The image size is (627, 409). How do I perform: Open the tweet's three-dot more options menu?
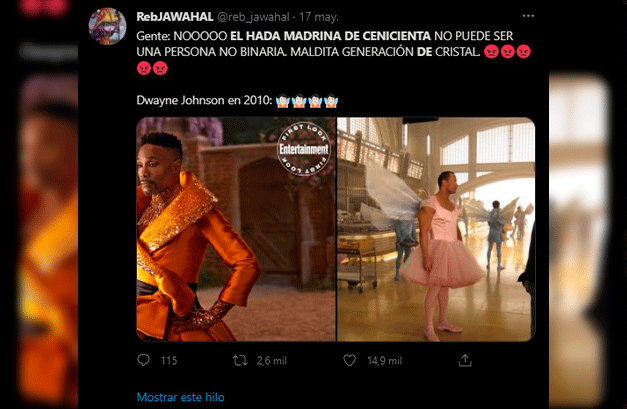528,16
